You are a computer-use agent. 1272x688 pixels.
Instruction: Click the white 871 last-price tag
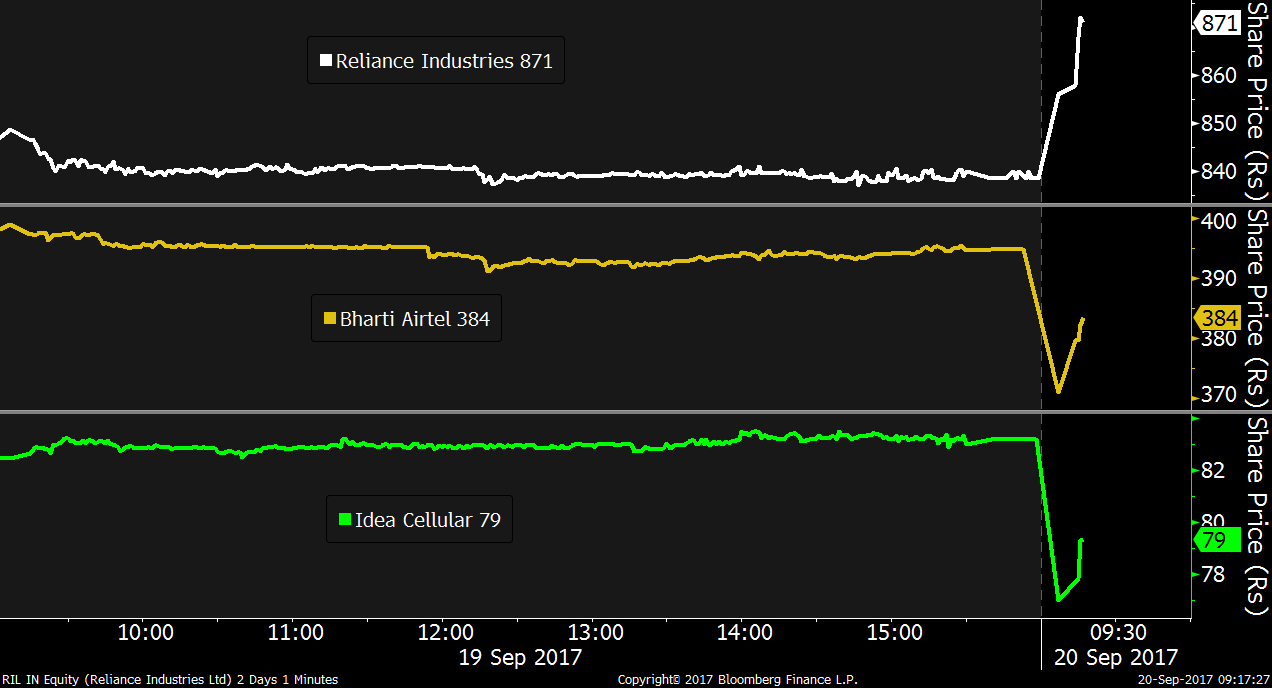click(x=1219, y=23)
